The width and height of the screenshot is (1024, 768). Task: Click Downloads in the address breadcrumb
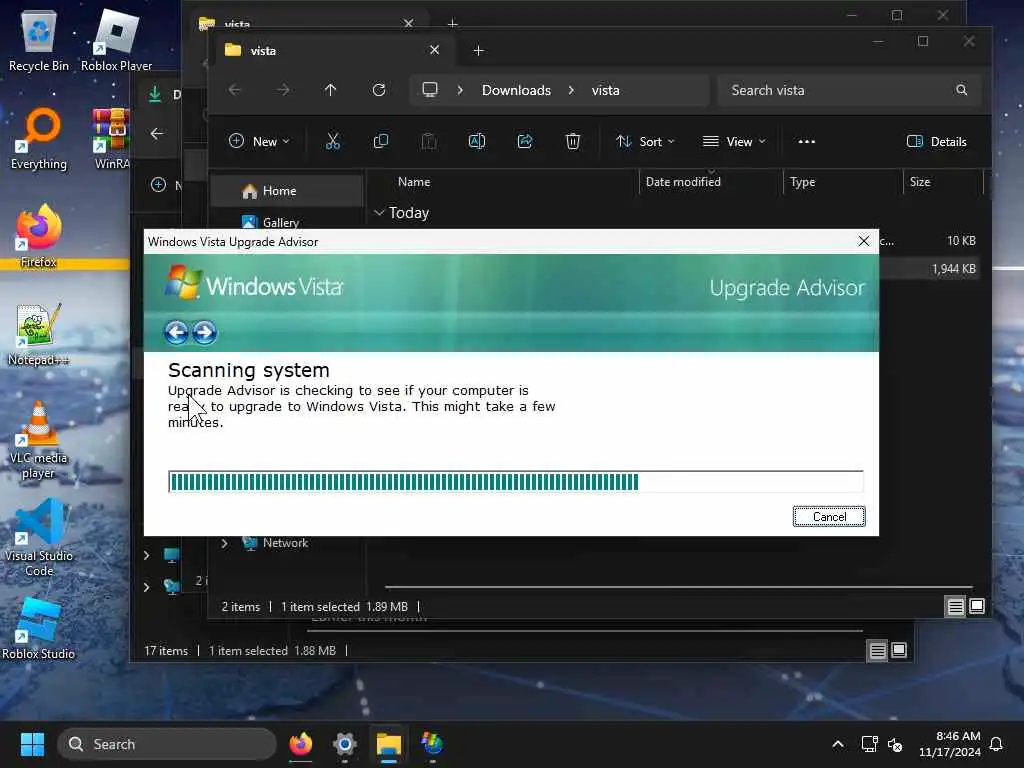[516, 90]
